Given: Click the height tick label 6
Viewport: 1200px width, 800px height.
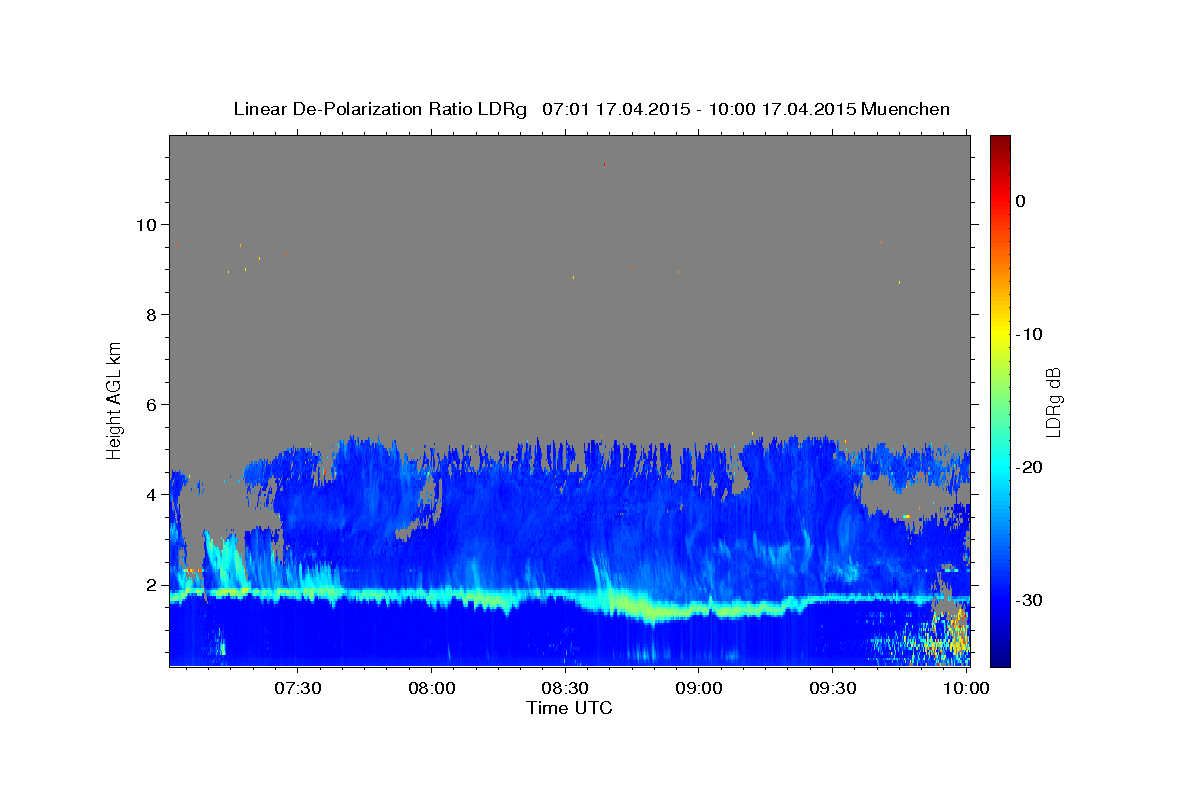Looking at the screenshot, I should click(x=152, y=405).
